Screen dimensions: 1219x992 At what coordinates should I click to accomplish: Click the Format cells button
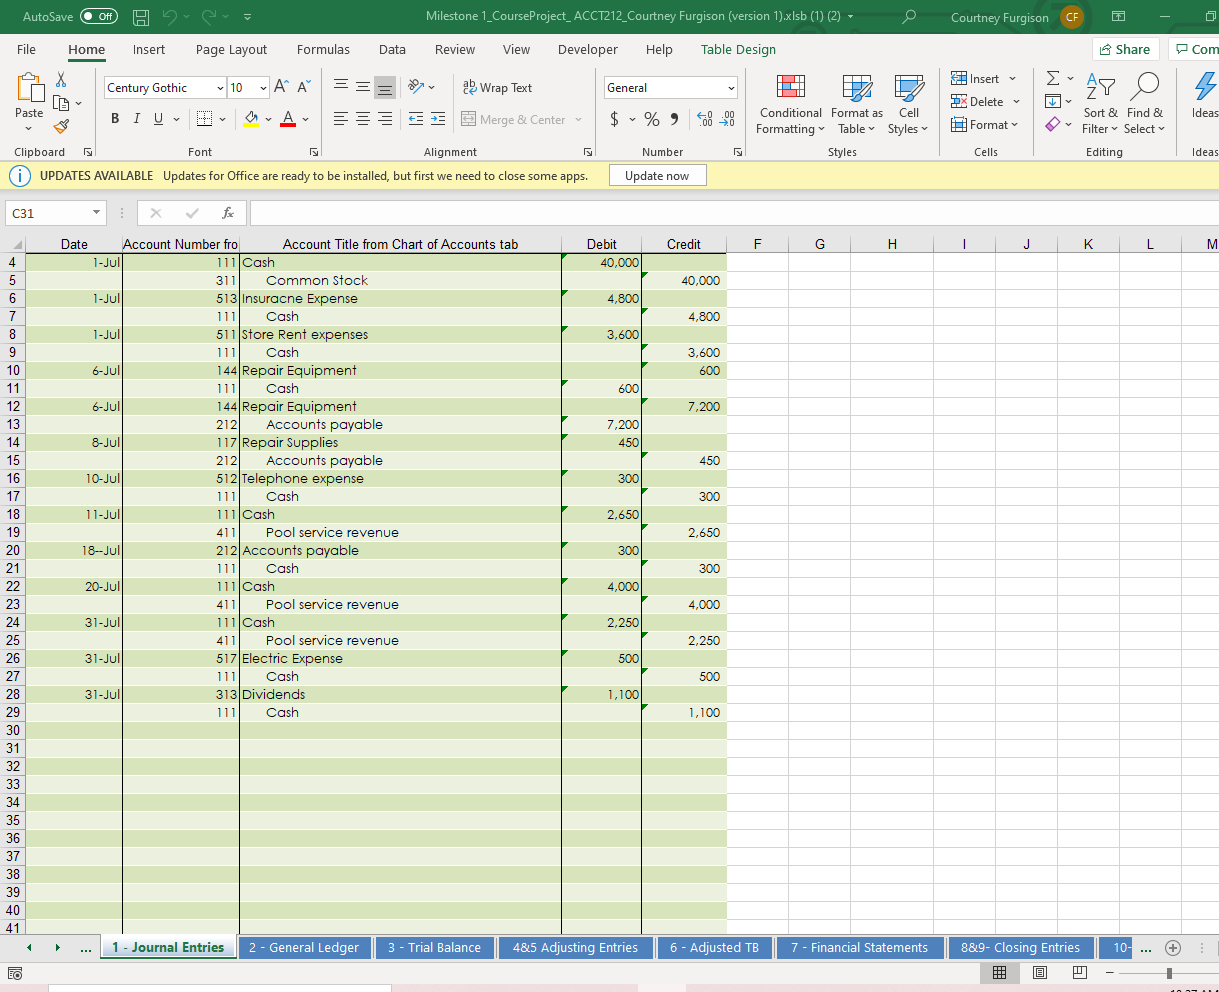tap(984, 124)
